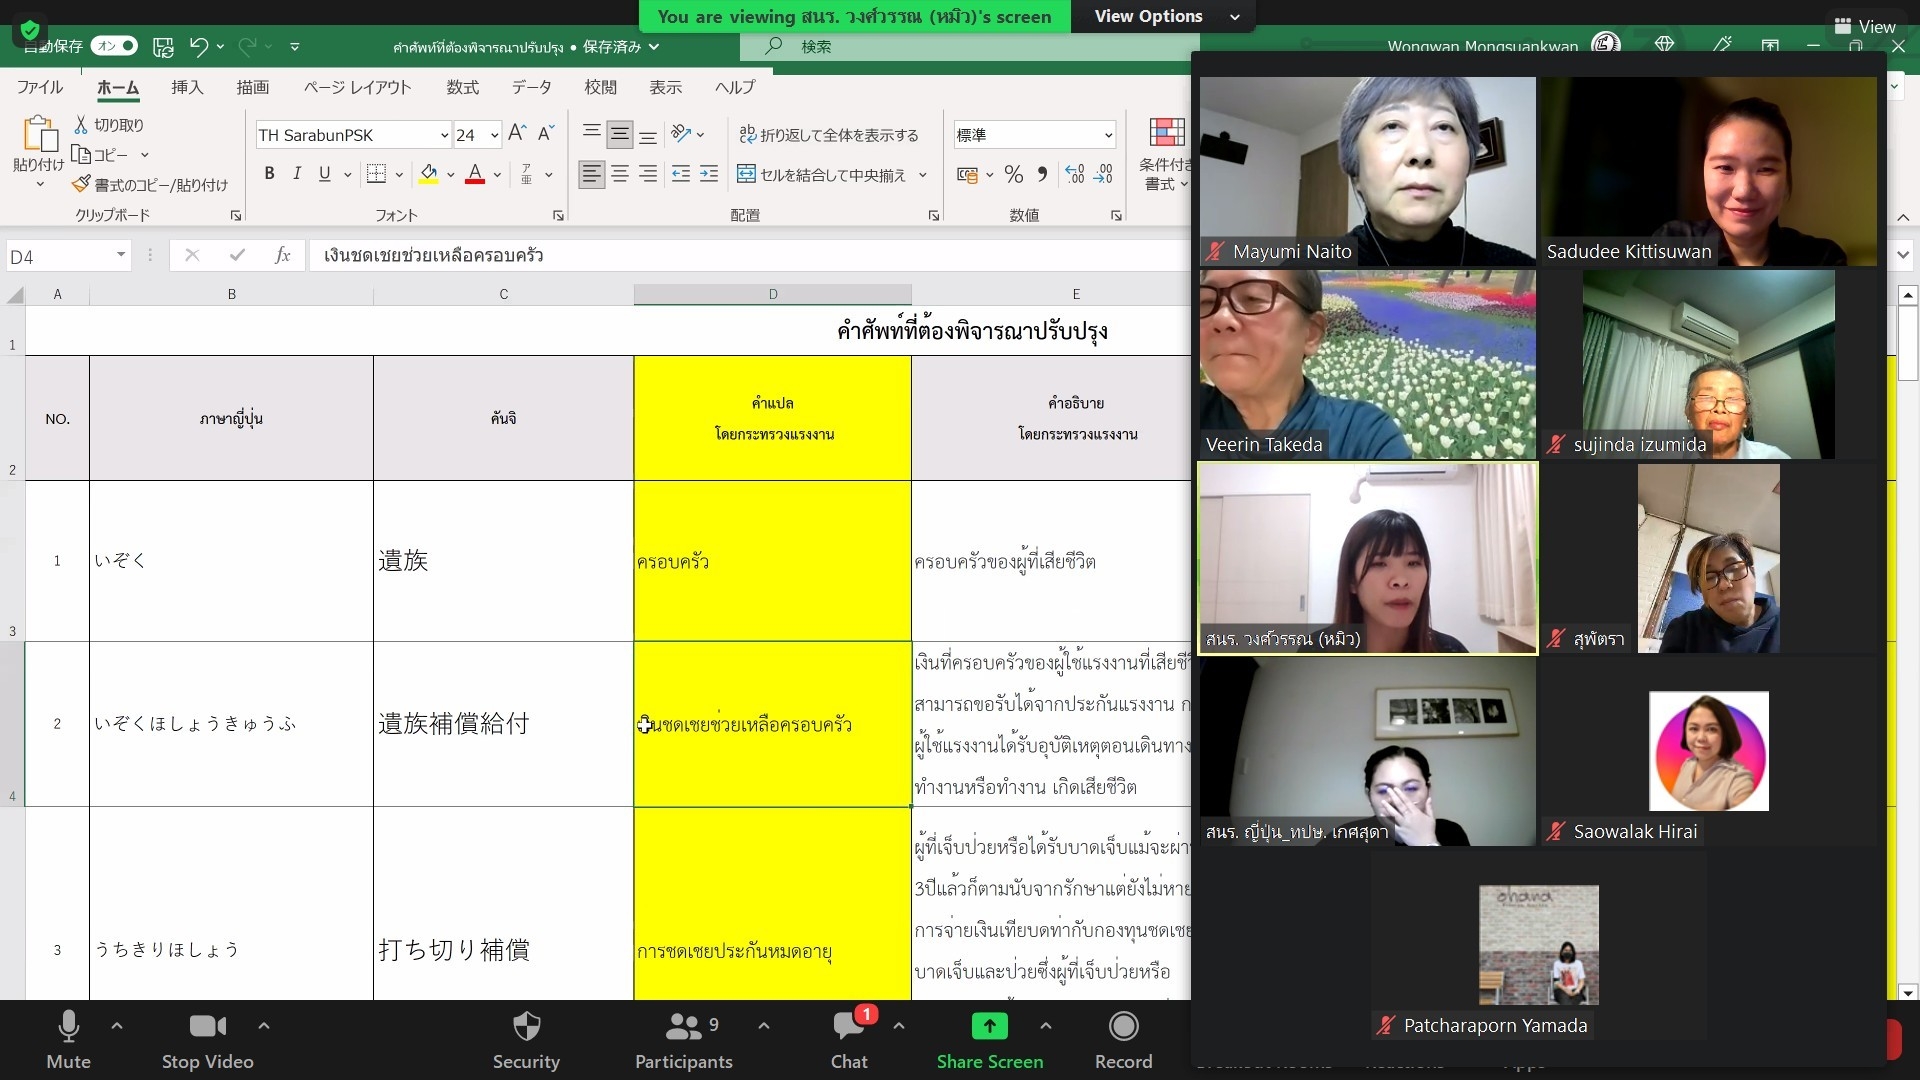1920x1080 pixels.
Task: Click the cell borders icon
Action: tap(376, 174)
